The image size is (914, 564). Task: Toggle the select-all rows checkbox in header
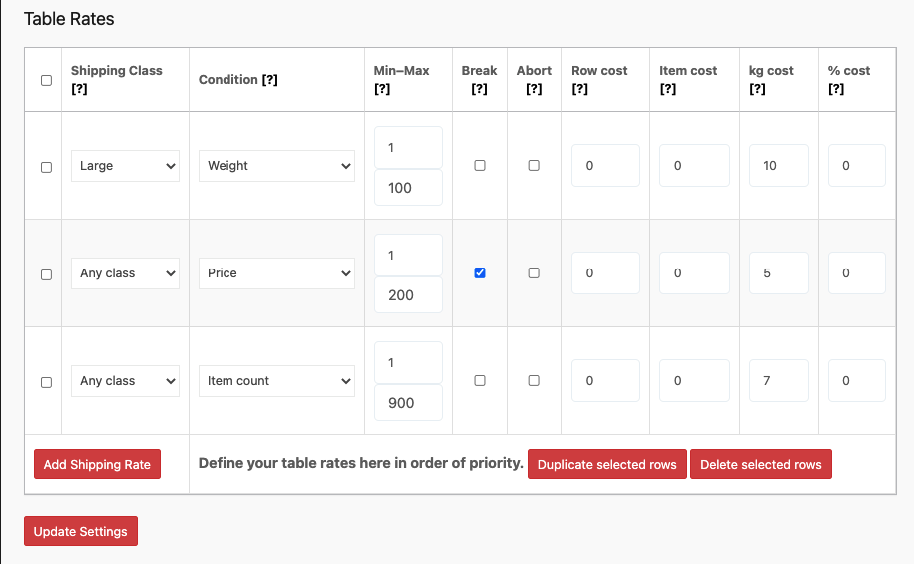coord(46,80)
